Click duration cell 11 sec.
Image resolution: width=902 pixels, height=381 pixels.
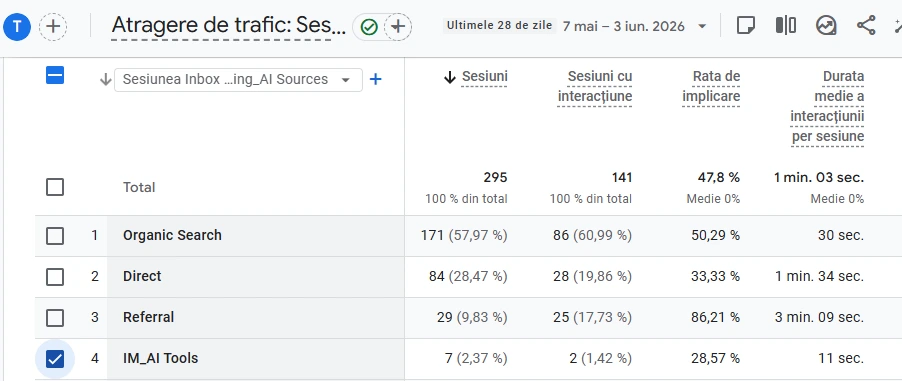click(841, 358)
